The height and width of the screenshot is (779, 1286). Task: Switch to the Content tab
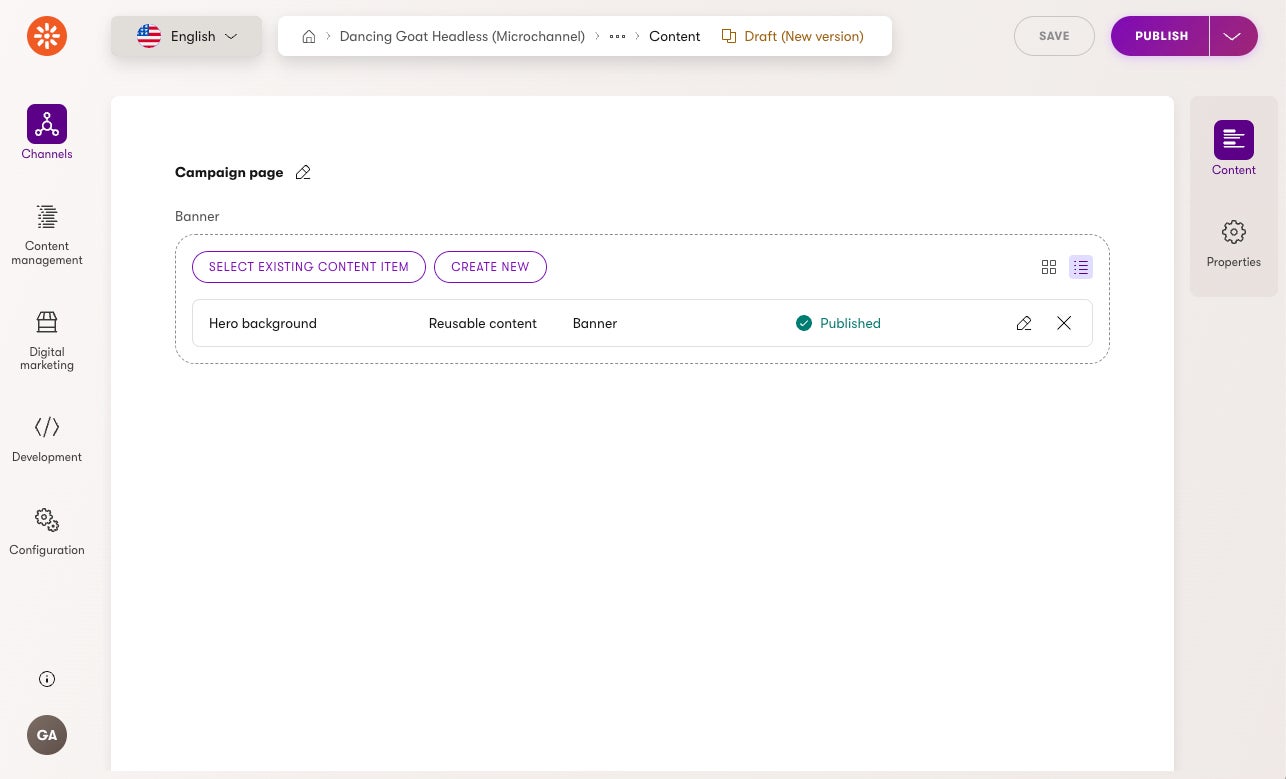tap(1234, 148)
